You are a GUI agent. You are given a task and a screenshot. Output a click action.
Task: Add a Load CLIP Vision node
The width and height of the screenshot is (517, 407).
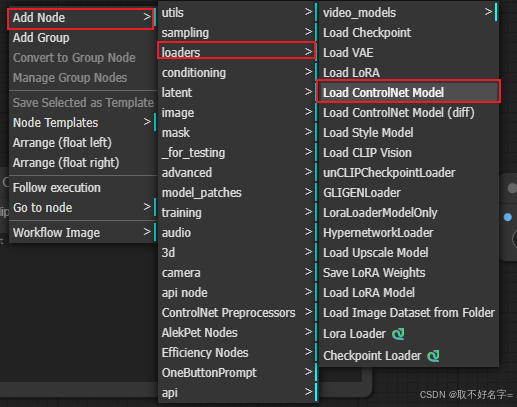tap(409, 153)
